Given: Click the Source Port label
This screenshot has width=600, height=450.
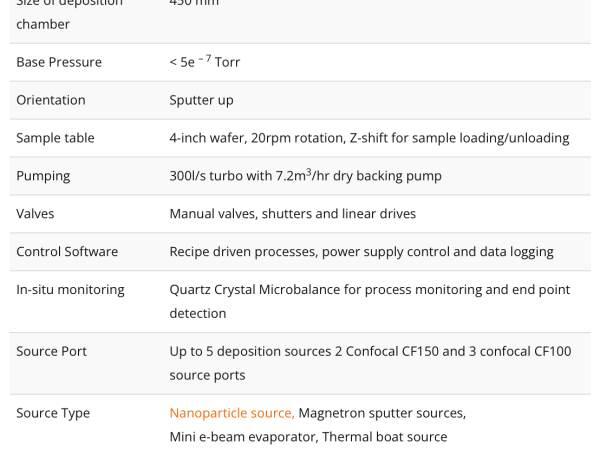Looking at the screenshot, I should (51, 351).
